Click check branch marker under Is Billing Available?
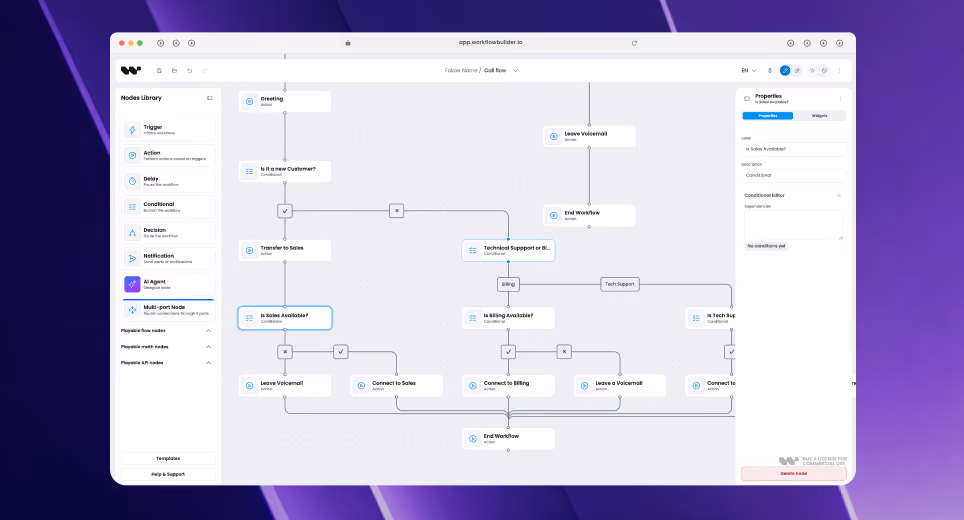The height and width of the screenshot is (520, 964). pos(508,352)
